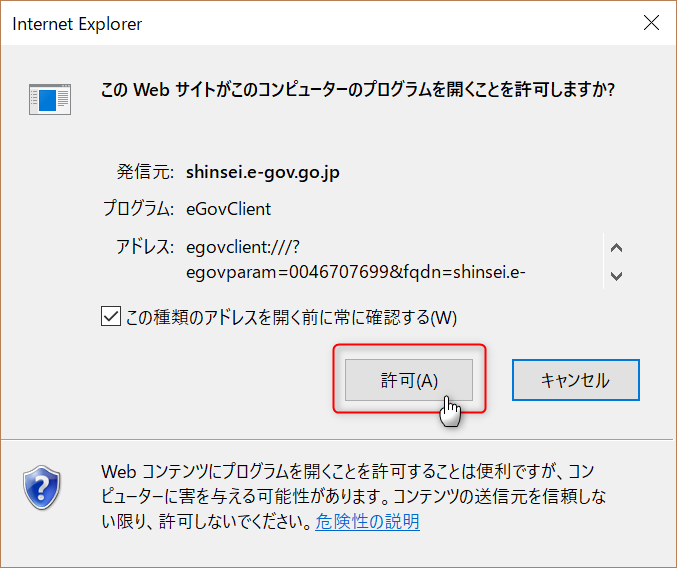Select the shinsei.e-gov.go.jp sender domain text
Screen dimensions: 677x568
tap(263, 172)
